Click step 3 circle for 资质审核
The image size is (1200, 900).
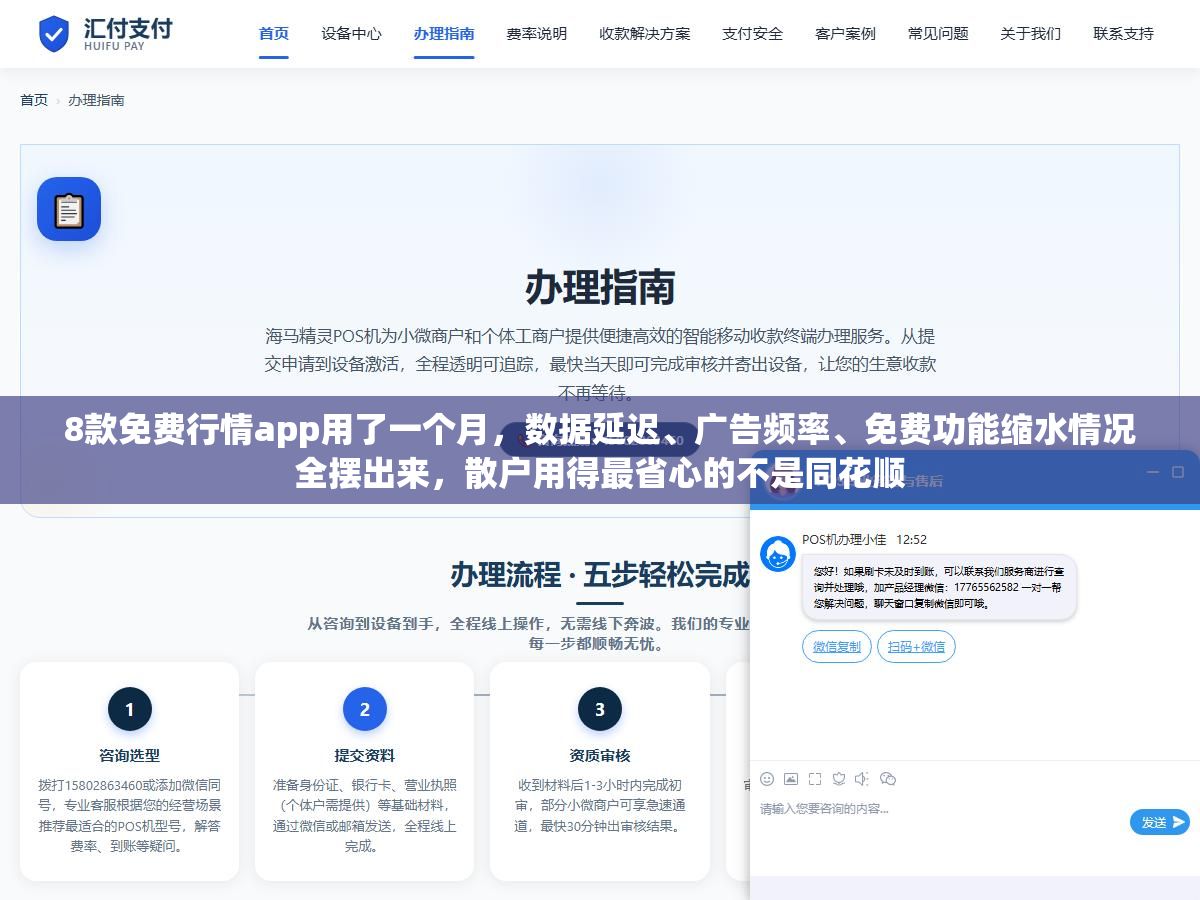click(599, 710)
